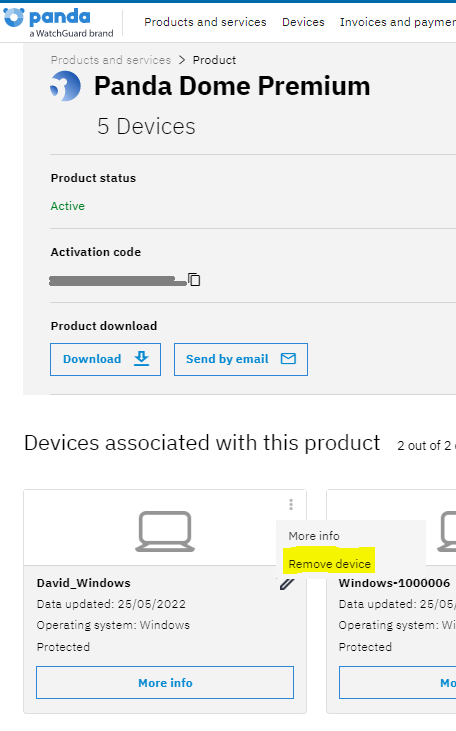Go to Invoices and payments tab
This screenshot has width=456, height=731.
[398, 22]
